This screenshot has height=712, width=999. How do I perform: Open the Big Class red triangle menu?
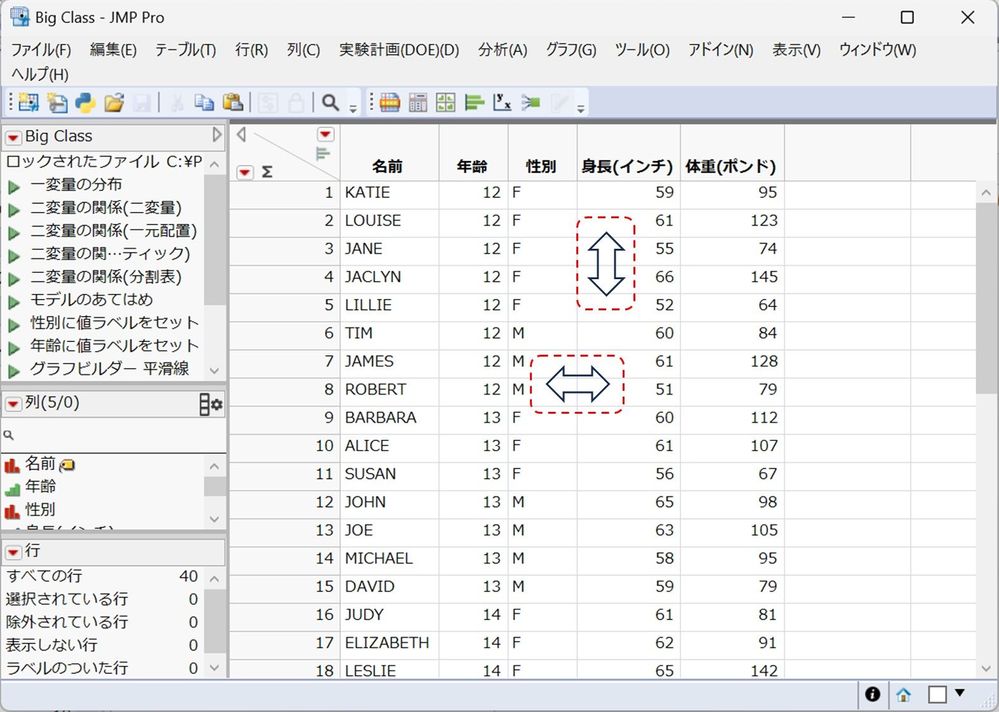coord(13,137)
